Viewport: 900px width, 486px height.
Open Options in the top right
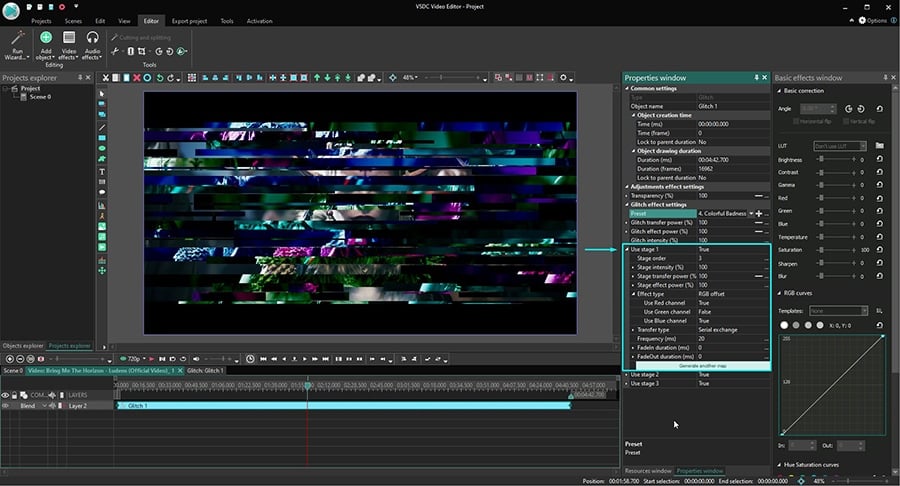click(x=872, y=20)
